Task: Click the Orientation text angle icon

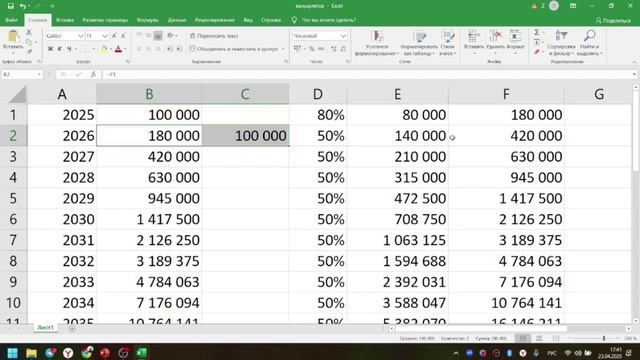Action: click(x=171, y=36)
